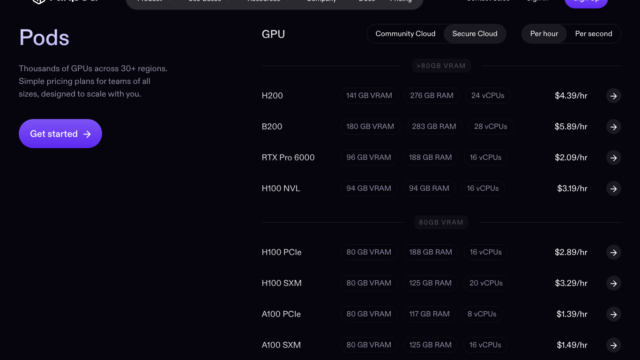Select the H100 SXM name

click(282, 283)
